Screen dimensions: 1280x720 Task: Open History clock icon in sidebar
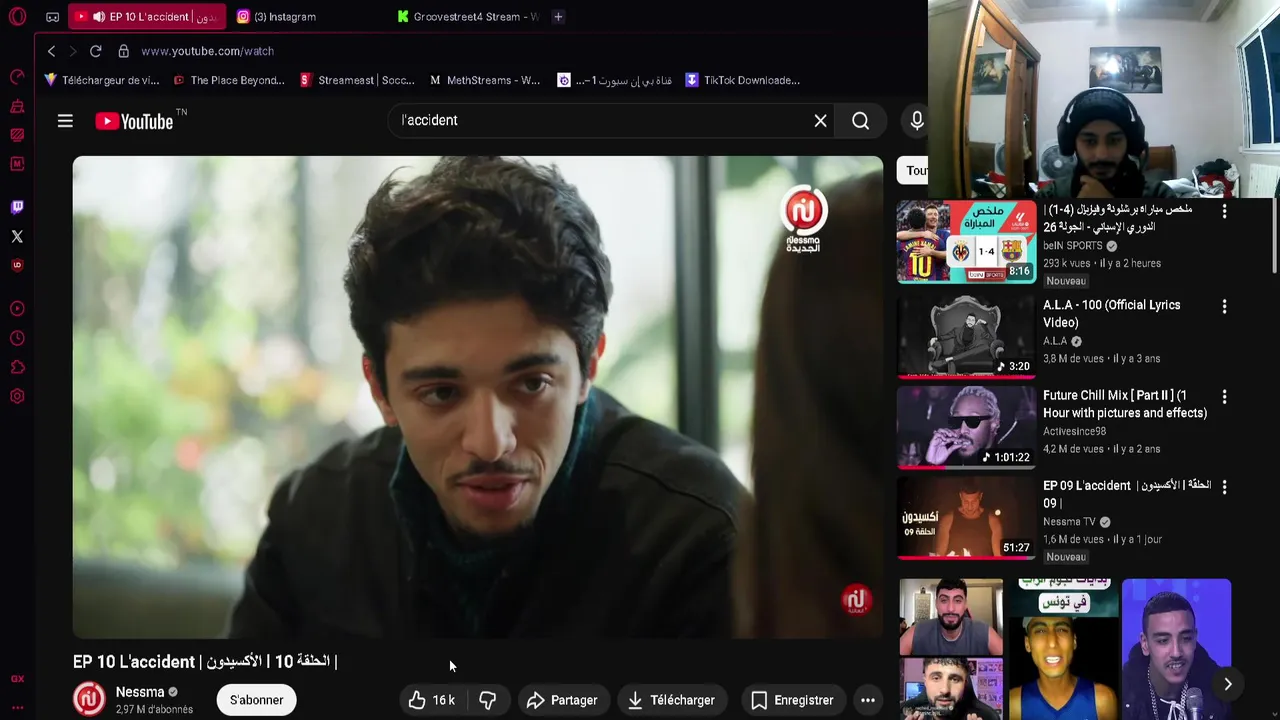(x=17, y=338)
